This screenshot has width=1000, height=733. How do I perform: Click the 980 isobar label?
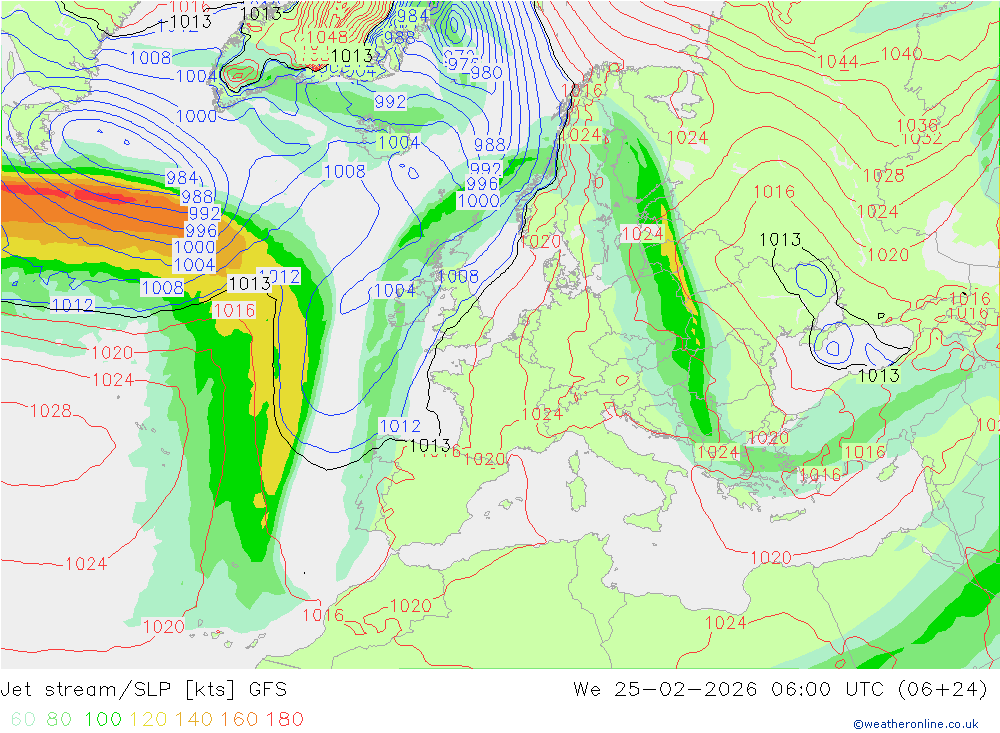[487, 73]
